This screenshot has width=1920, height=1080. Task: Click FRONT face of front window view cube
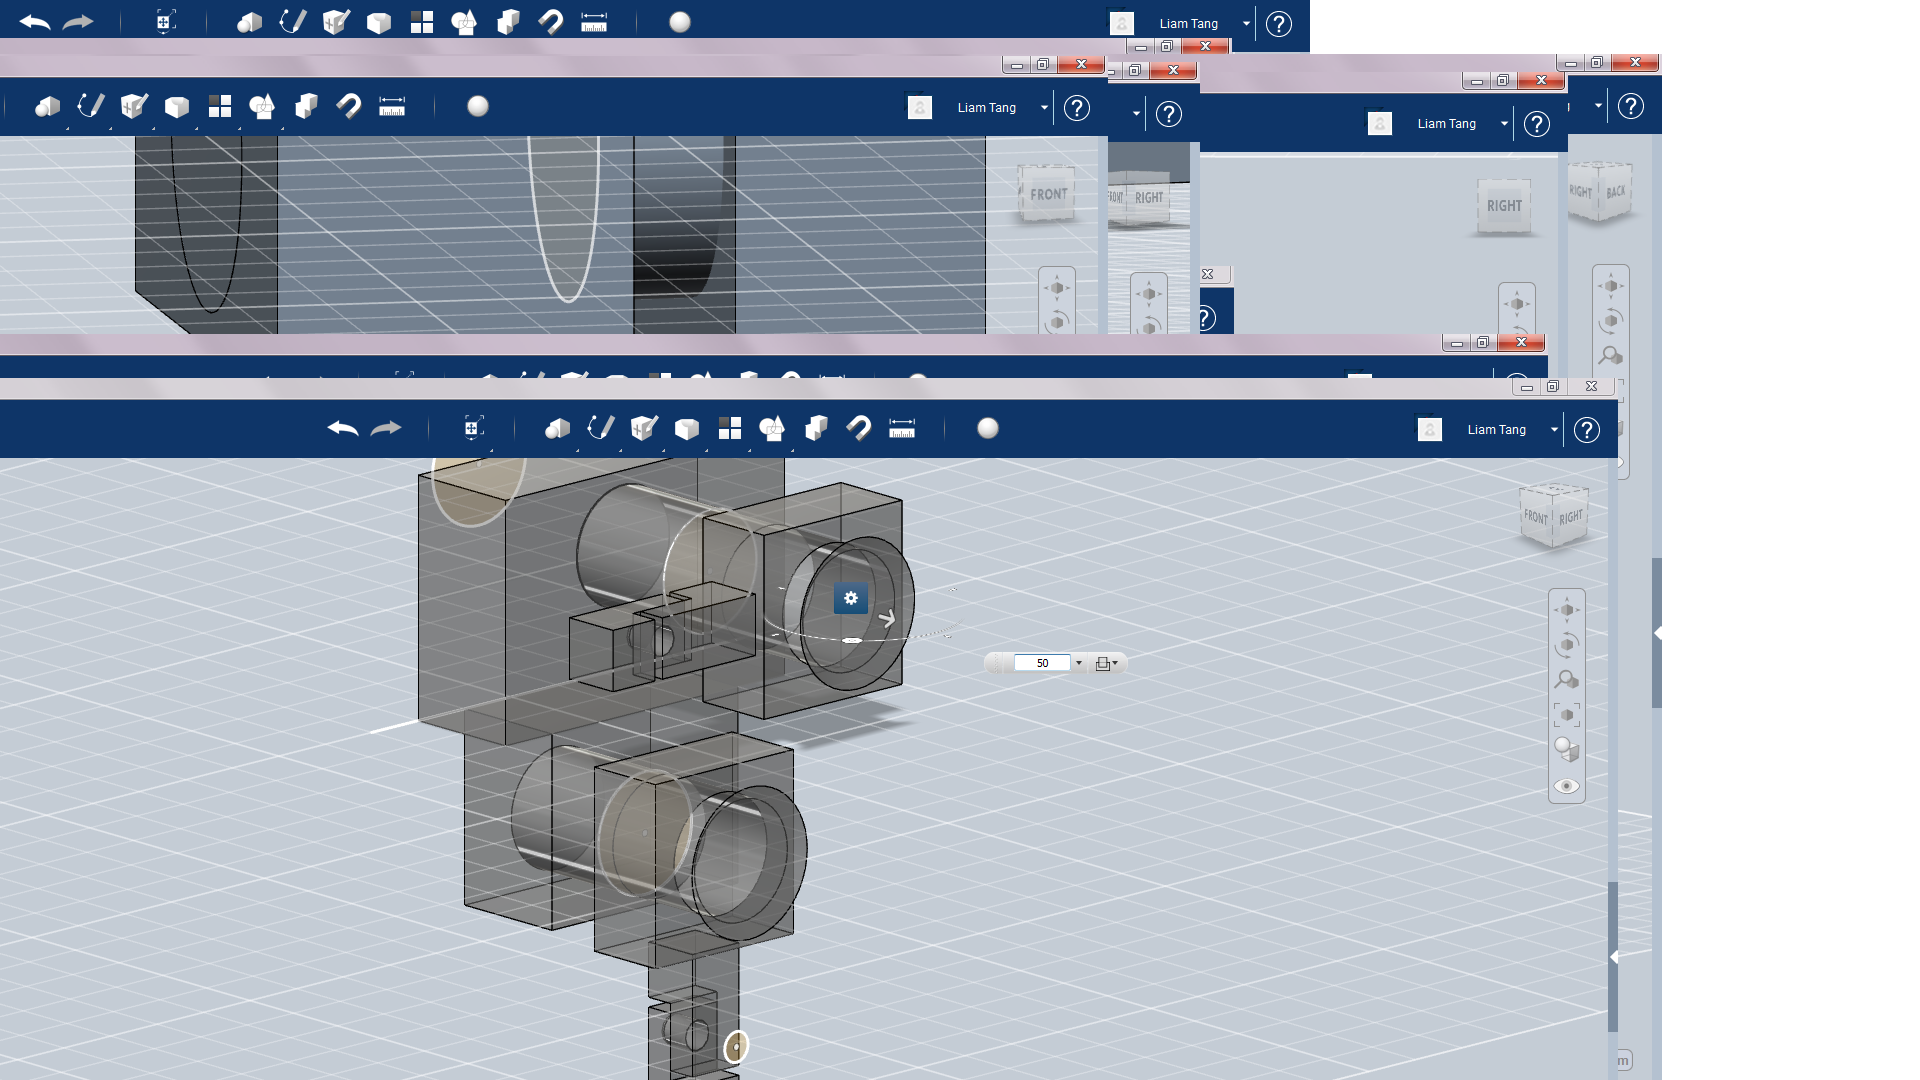click(x=1536, y=517)
